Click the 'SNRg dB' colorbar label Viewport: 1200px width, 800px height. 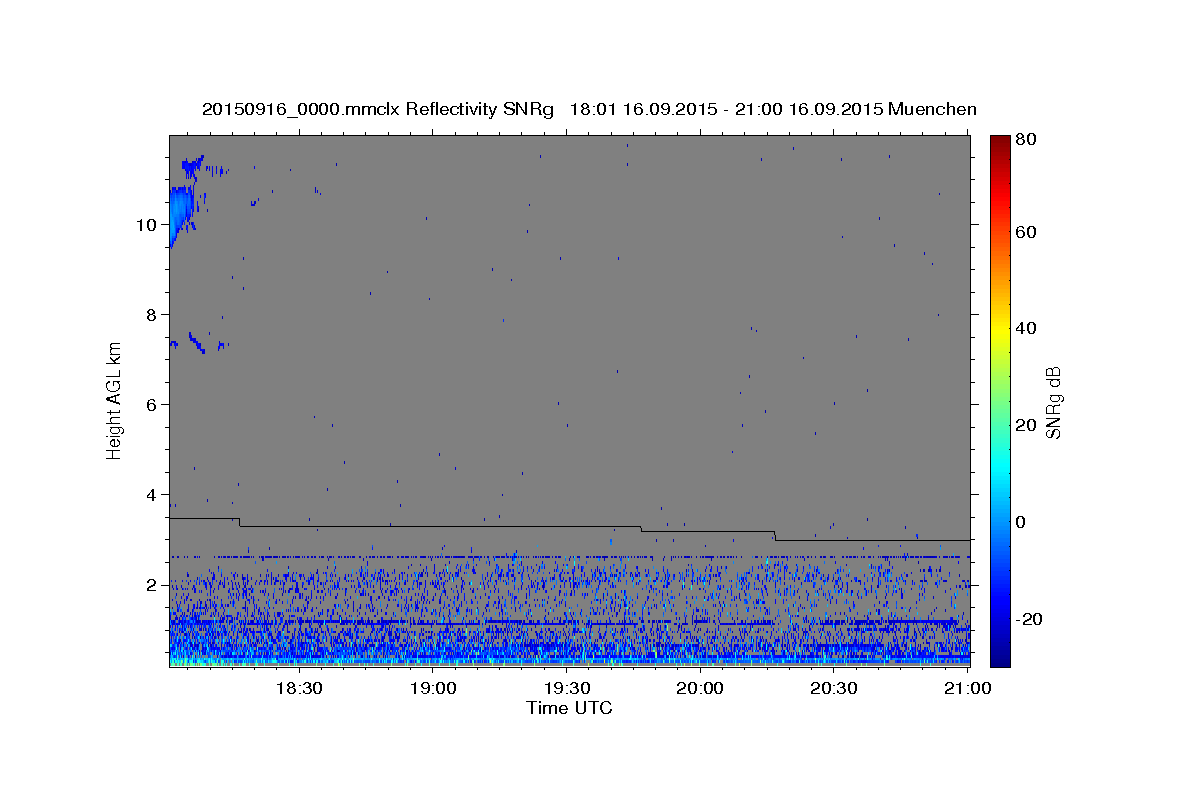tap(1052, 401)
